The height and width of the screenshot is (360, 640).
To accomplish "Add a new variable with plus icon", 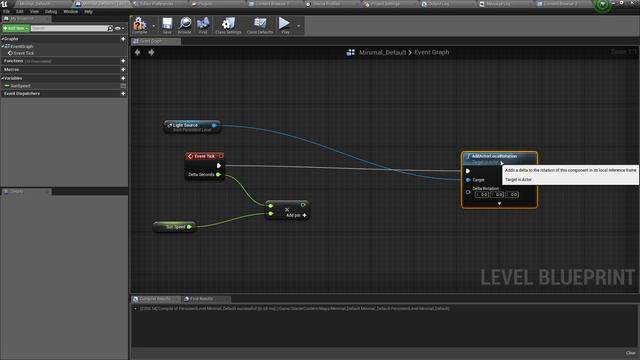I will [123, 78].
